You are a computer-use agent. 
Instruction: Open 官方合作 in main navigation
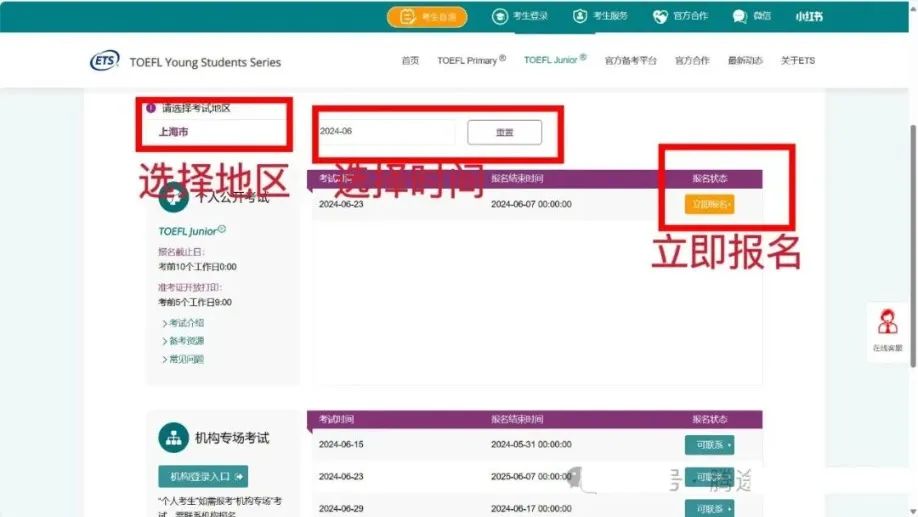click(x=692, y=60)
